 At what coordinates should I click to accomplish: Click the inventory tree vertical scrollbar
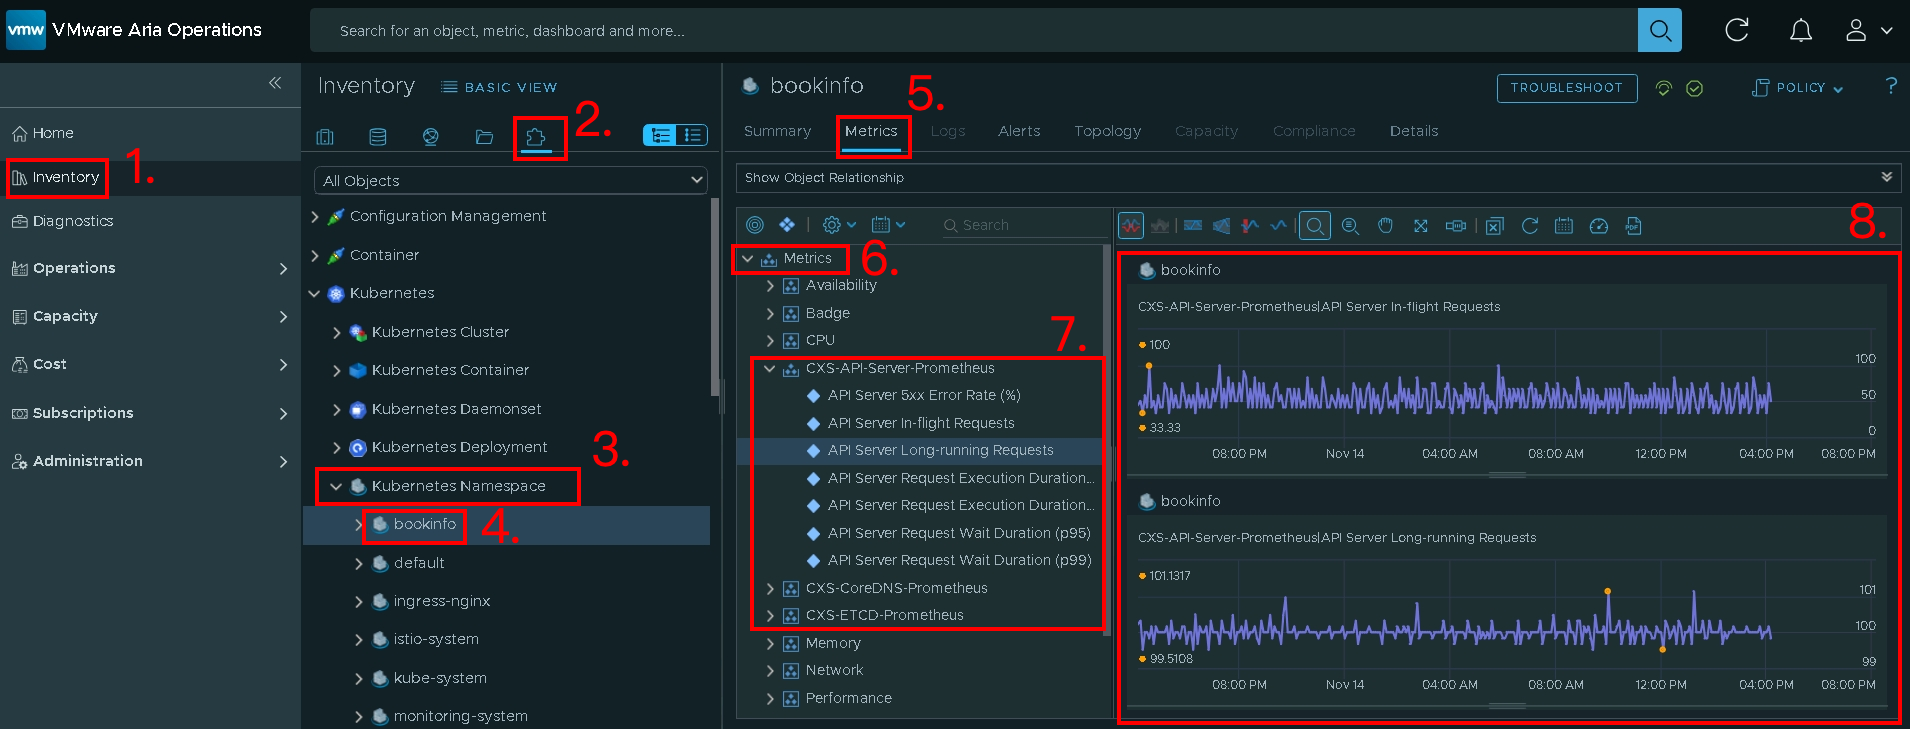[x=715, y=298]
